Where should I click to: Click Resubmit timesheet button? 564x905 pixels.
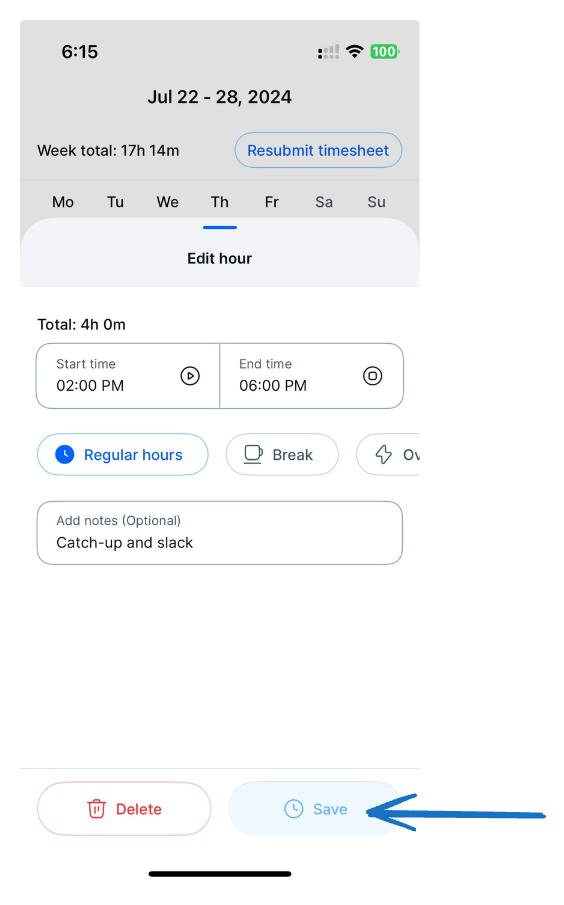318,150
